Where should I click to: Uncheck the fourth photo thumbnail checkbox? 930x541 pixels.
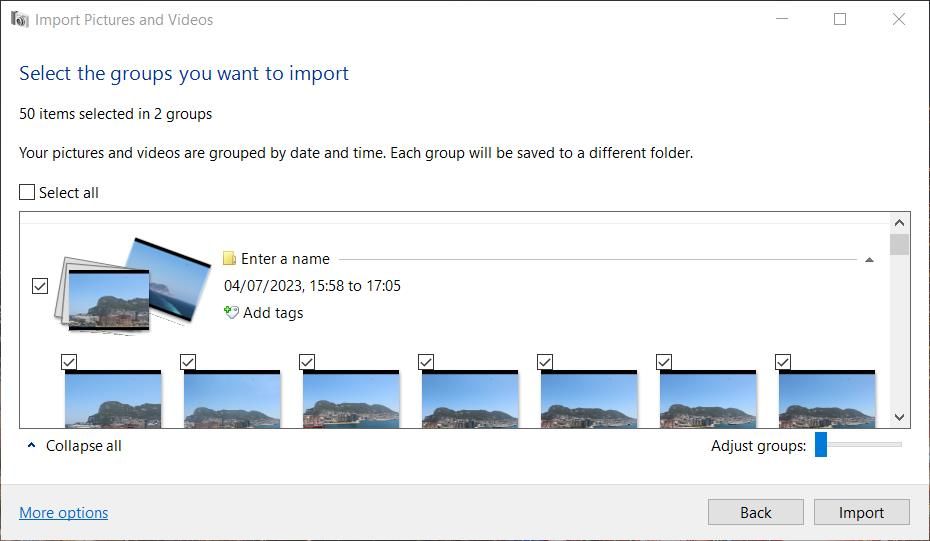pos(426,362)
